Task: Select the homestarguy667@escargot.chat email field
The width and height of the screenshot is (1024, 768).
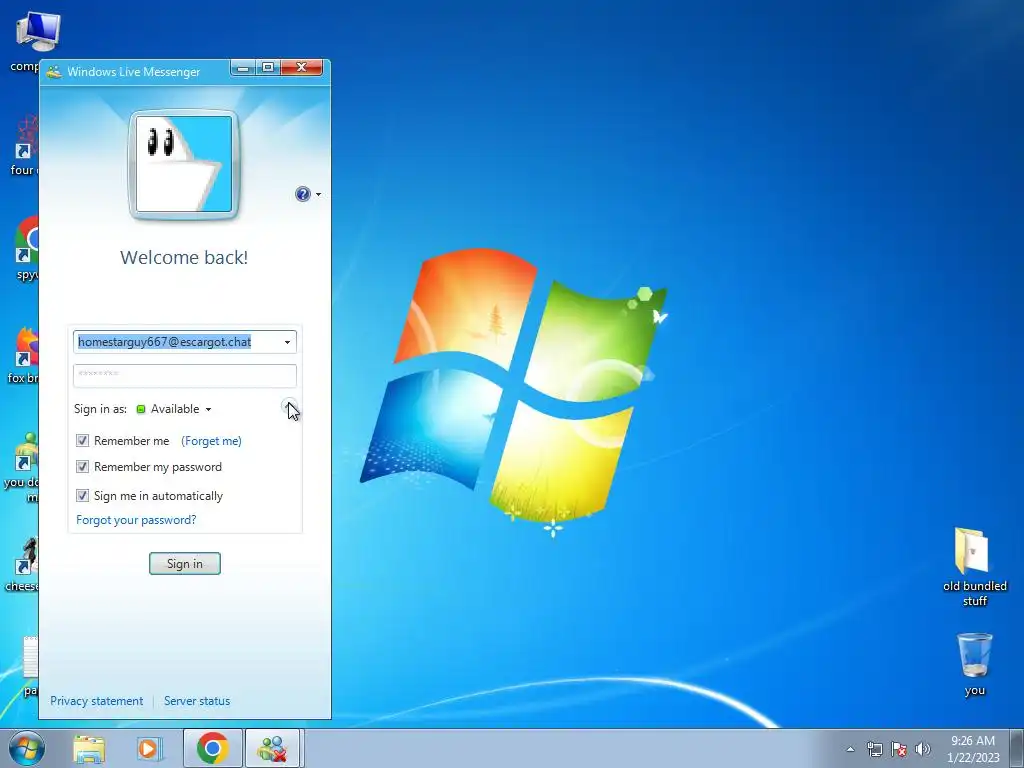Action: point(185,342)
